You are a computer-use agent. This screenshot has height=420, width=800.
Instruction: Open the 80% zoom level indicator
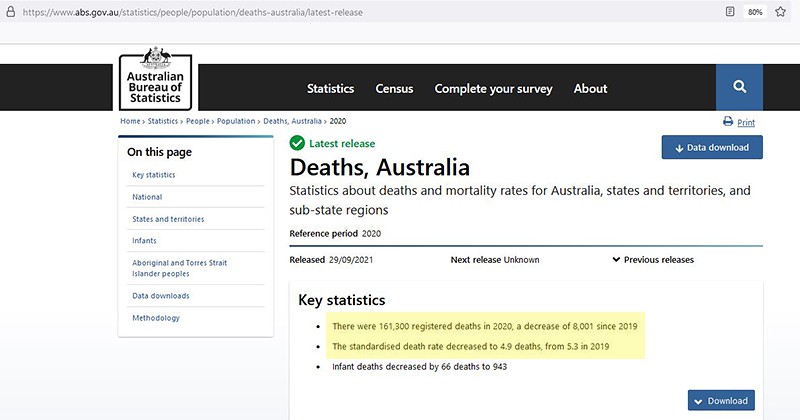tap(755, 12)
